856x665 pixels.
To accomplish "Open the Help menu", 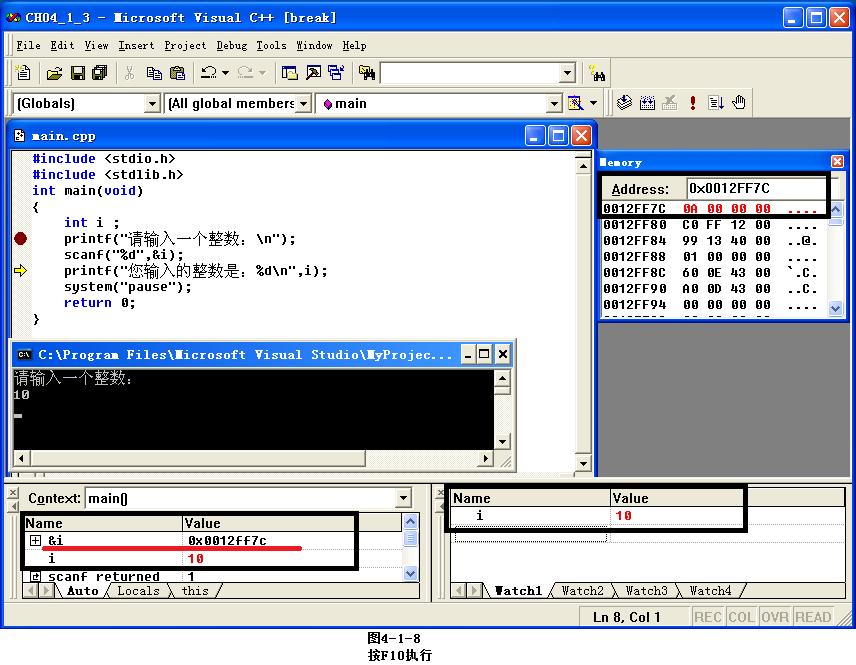I will tap(354, 45).
